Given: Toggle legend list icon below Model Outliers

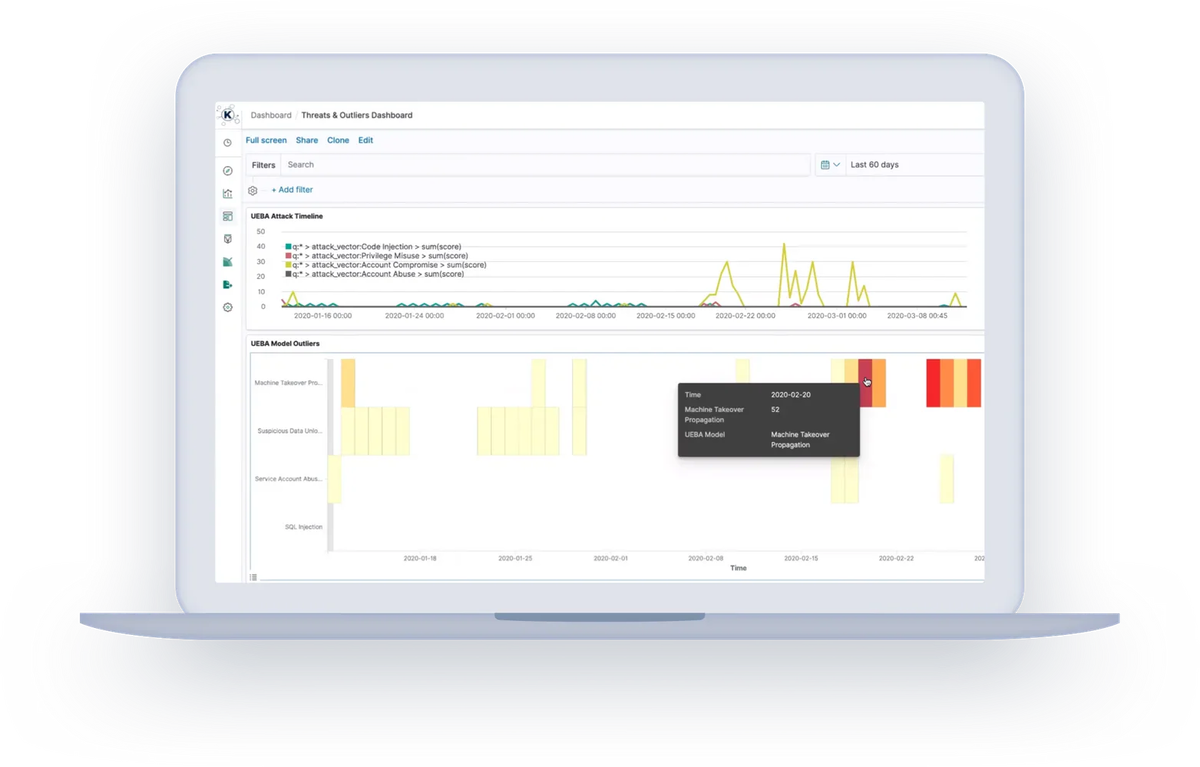Looking at the screenshot, I should [253, 577].
